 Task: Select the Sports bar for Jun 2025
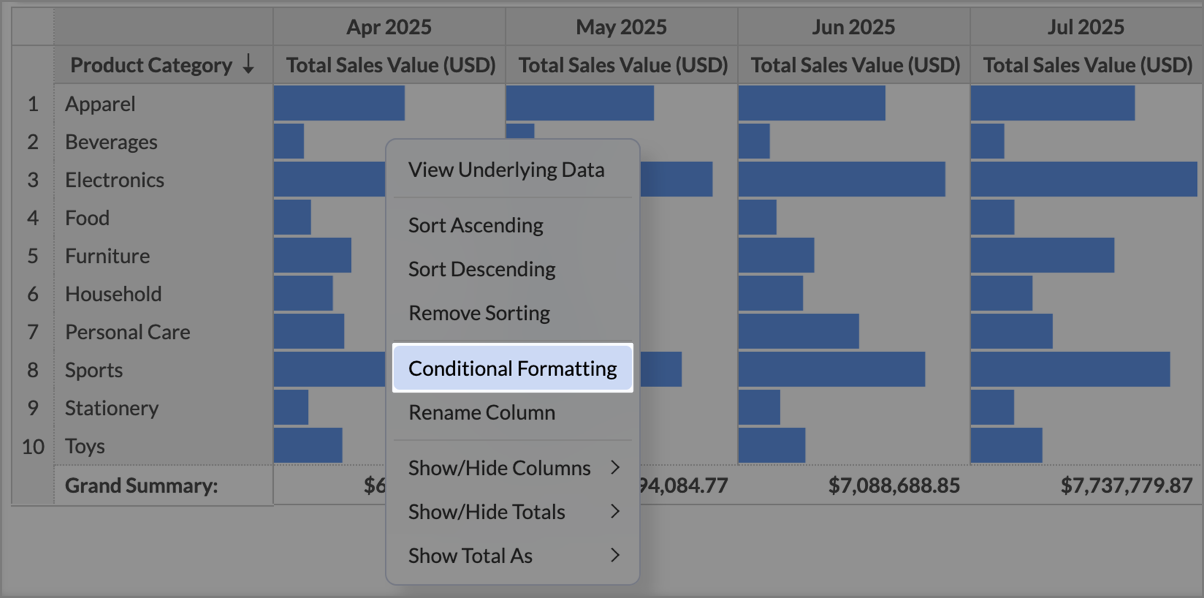[x=831, y=370]
